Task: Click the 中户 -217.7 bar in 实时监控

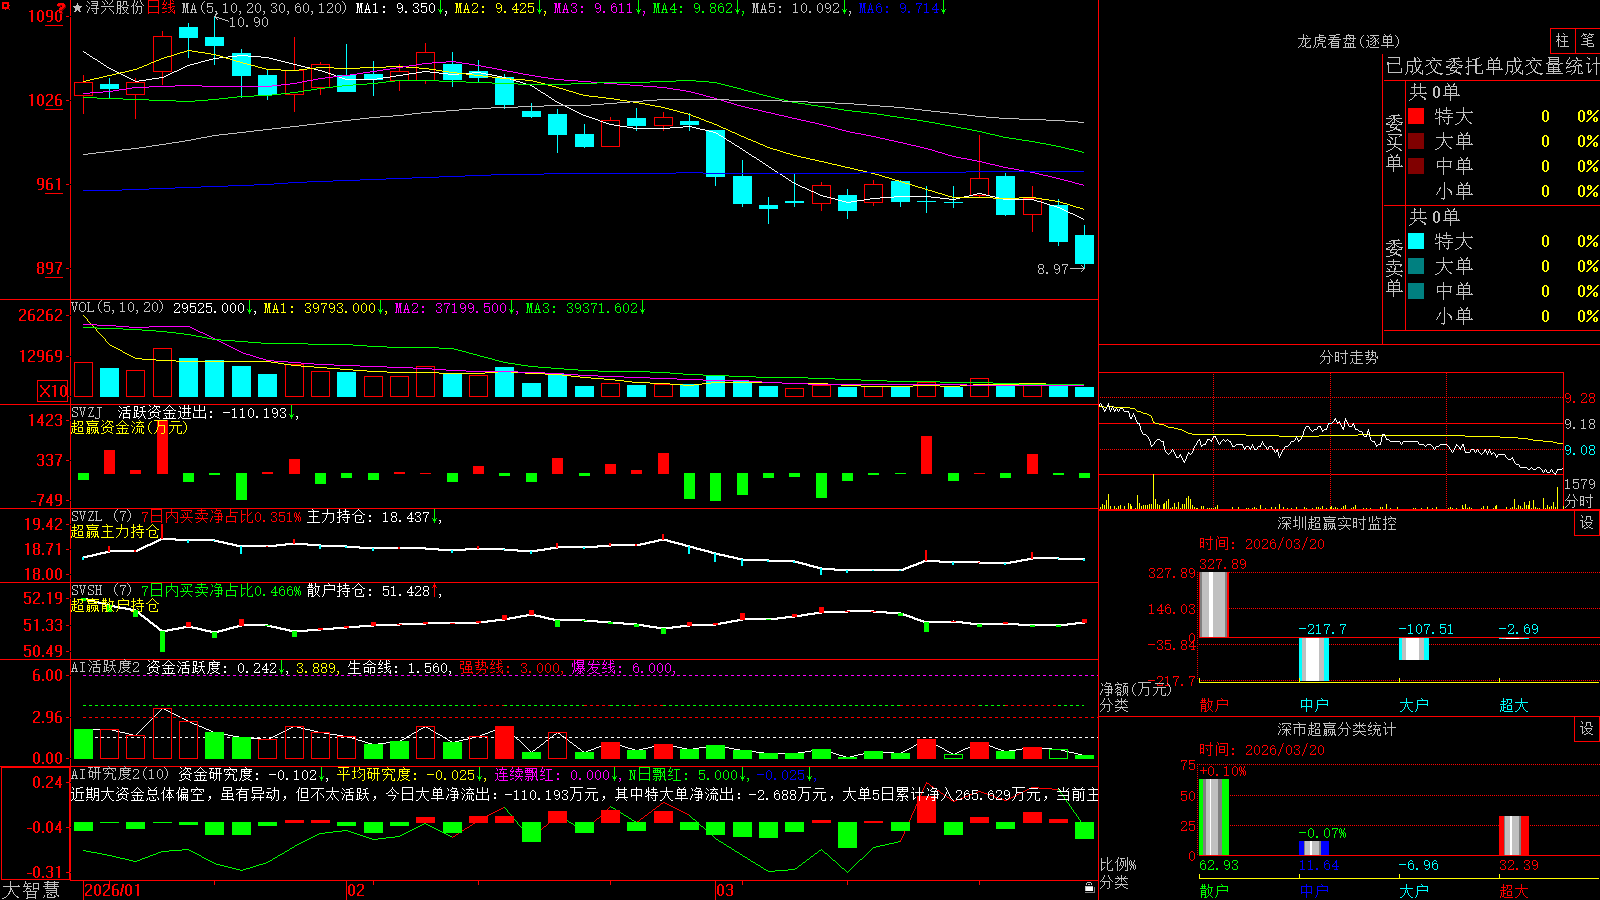Action: 1314,659
